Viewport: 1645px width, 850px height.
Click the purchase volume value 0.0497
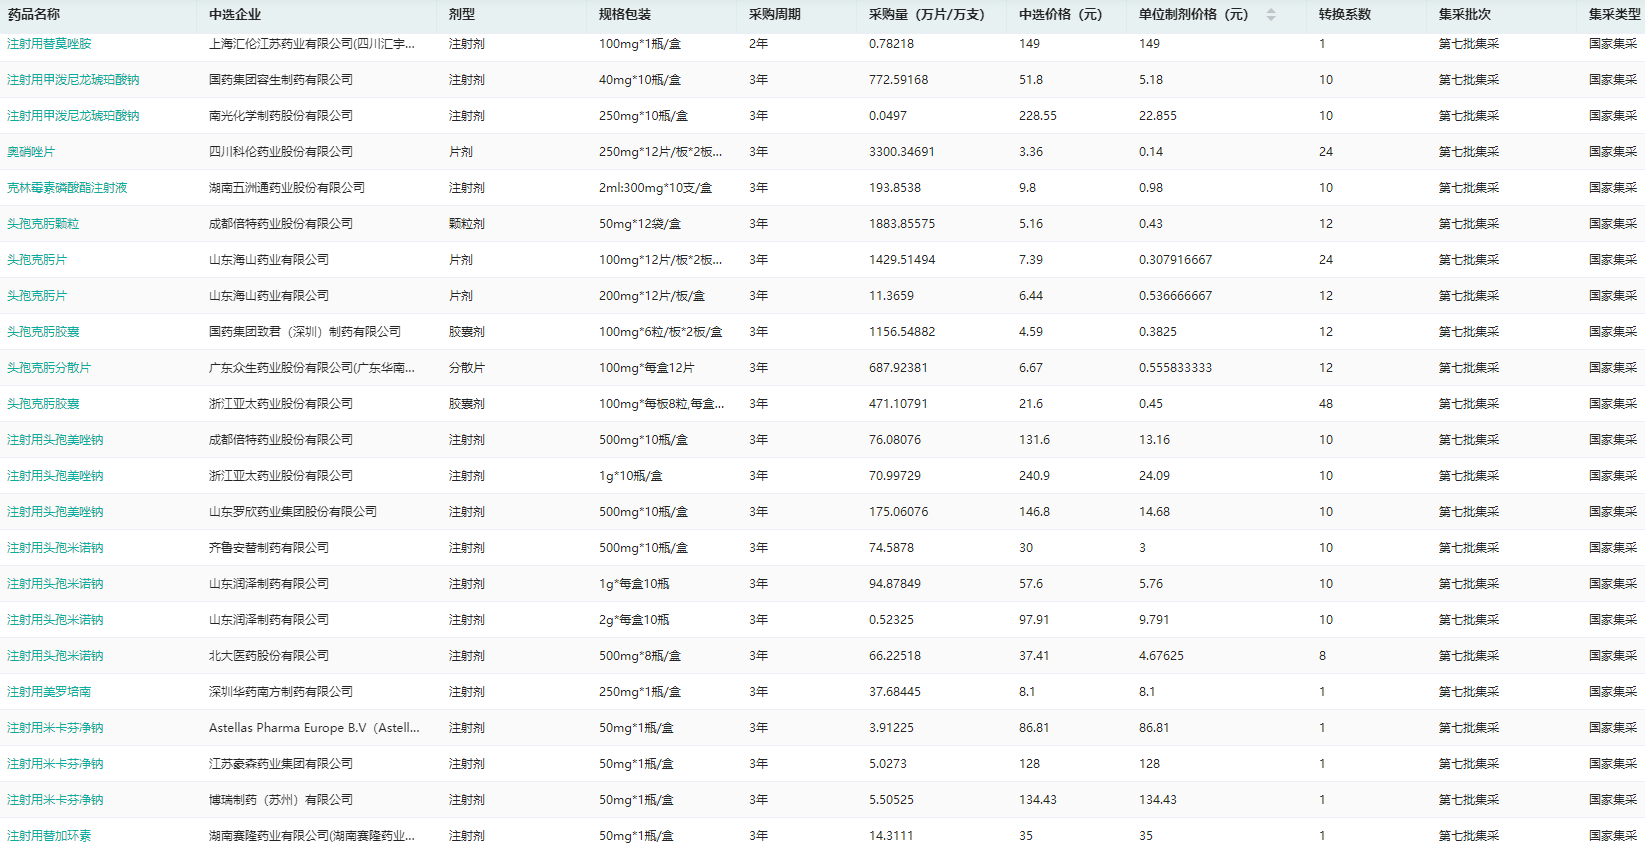click(888, 116)
